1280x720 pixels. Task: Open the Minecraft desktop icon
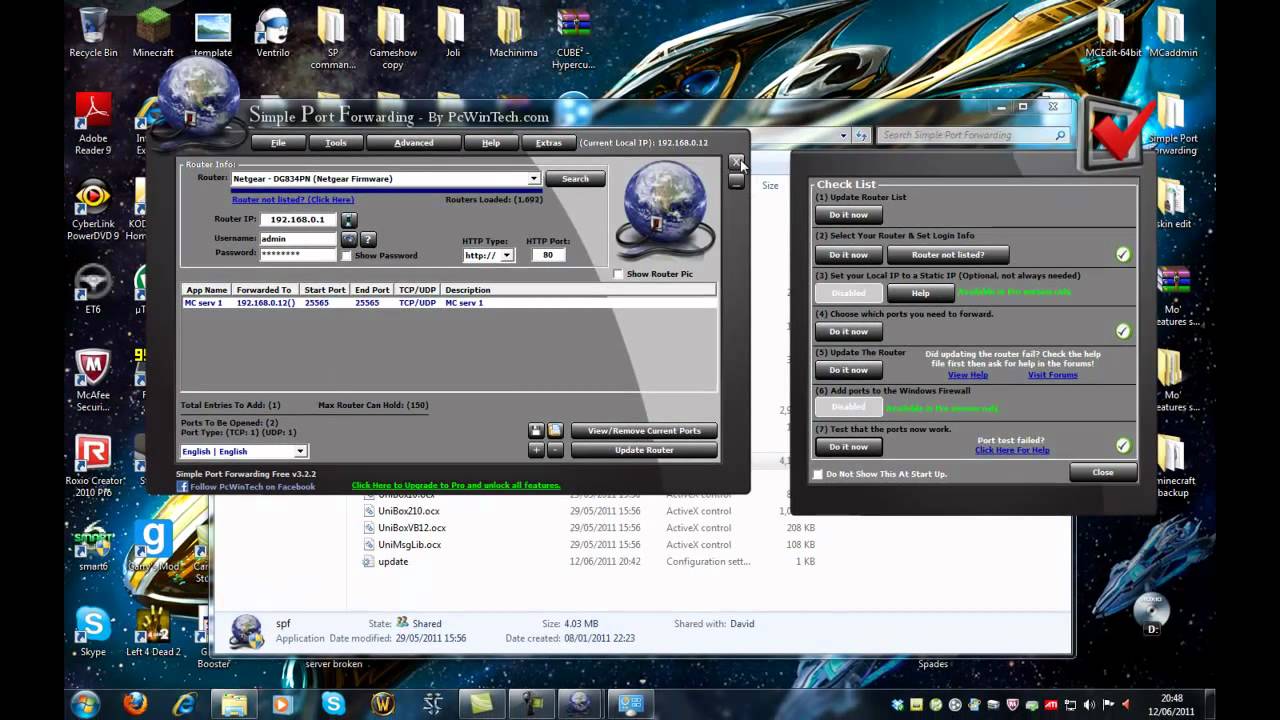(x=153, y=33)
